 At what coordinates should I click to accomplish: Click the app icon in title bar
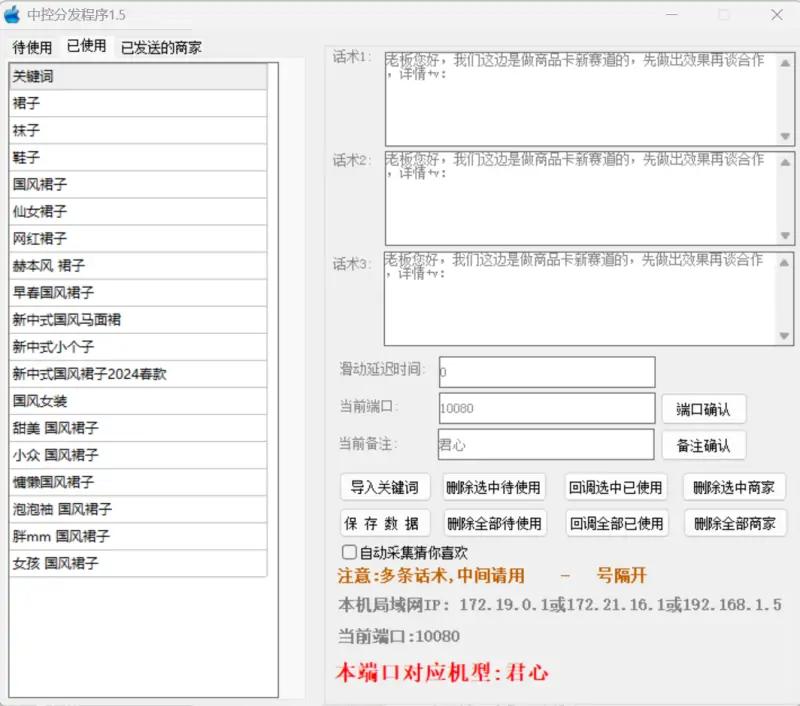pyautogui.click(x=13, y=15)
